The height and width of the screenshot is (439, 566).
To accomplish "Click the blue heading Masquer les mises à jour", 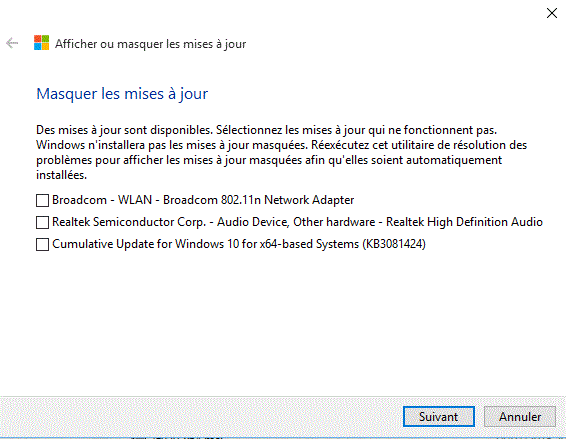I will (x=122, y=94).
